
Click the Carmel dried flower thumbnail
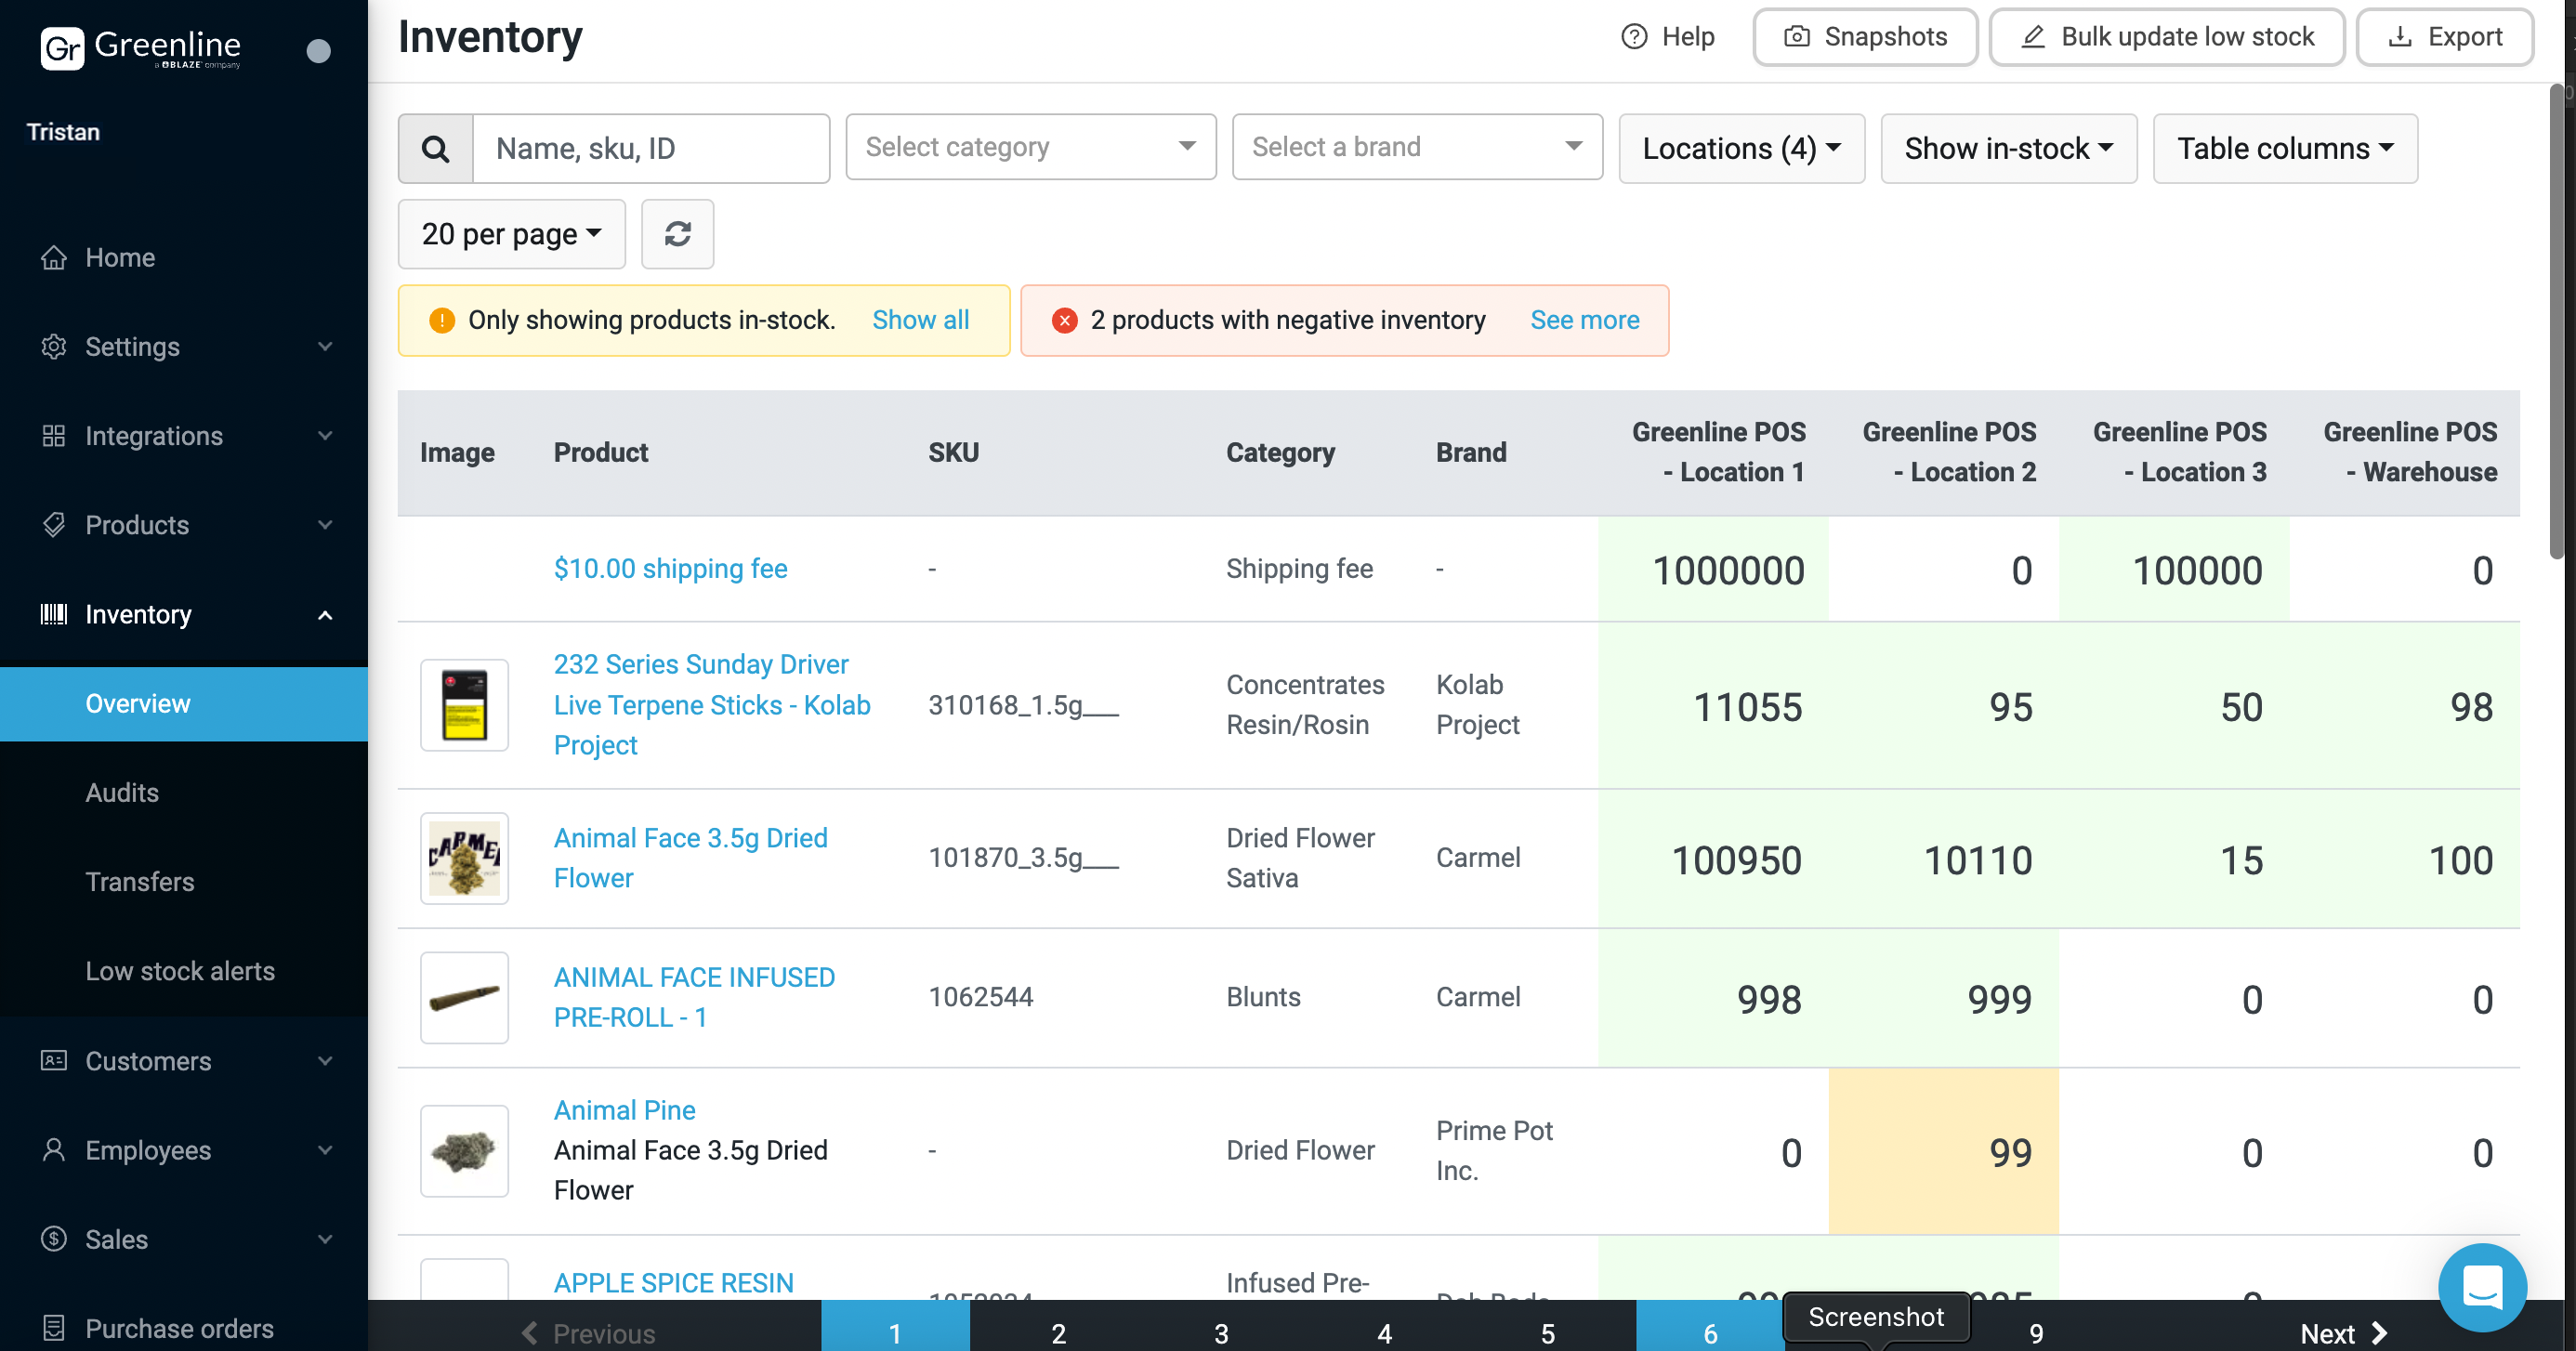[464, 857]
